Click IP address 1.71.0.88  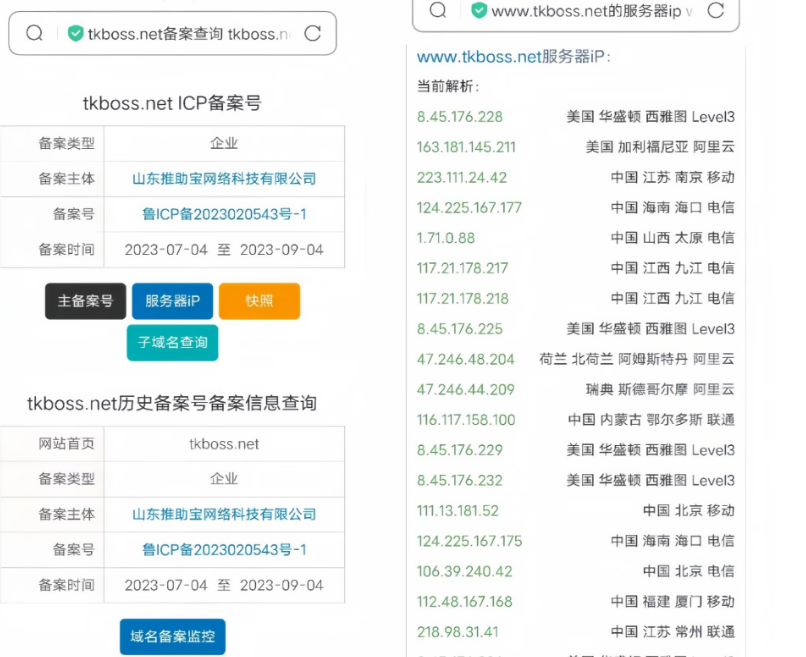pyautogui.click(x=446, y=238)
